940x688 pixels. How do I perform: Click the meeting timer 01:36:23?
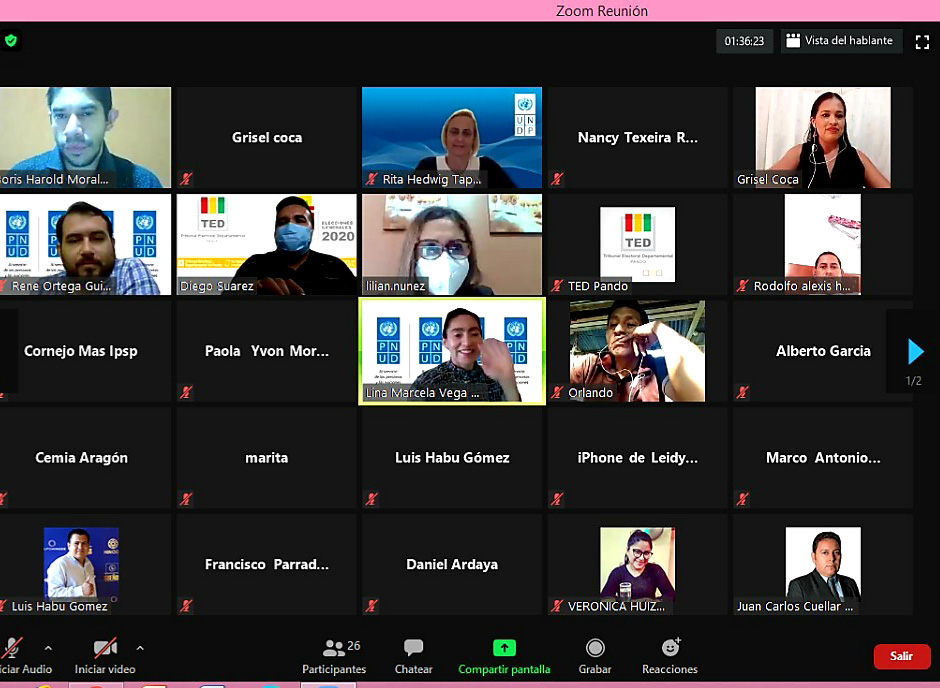pyautogui.click(x=744, y=41)
